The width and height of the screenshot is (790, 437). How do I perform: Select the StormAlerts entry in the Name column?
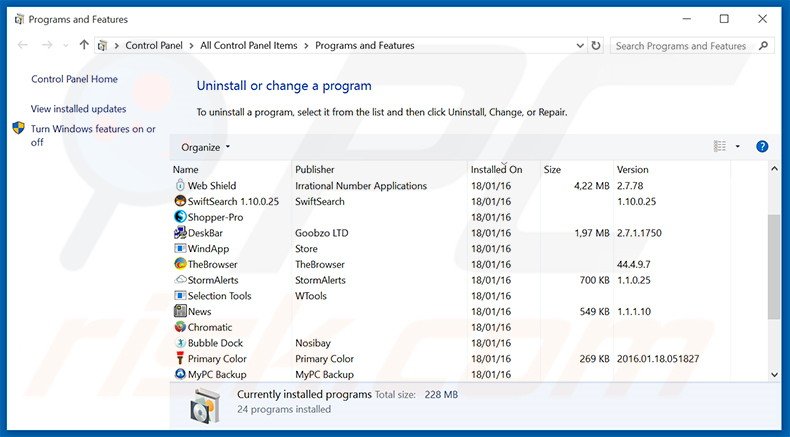tap(213, 280)
